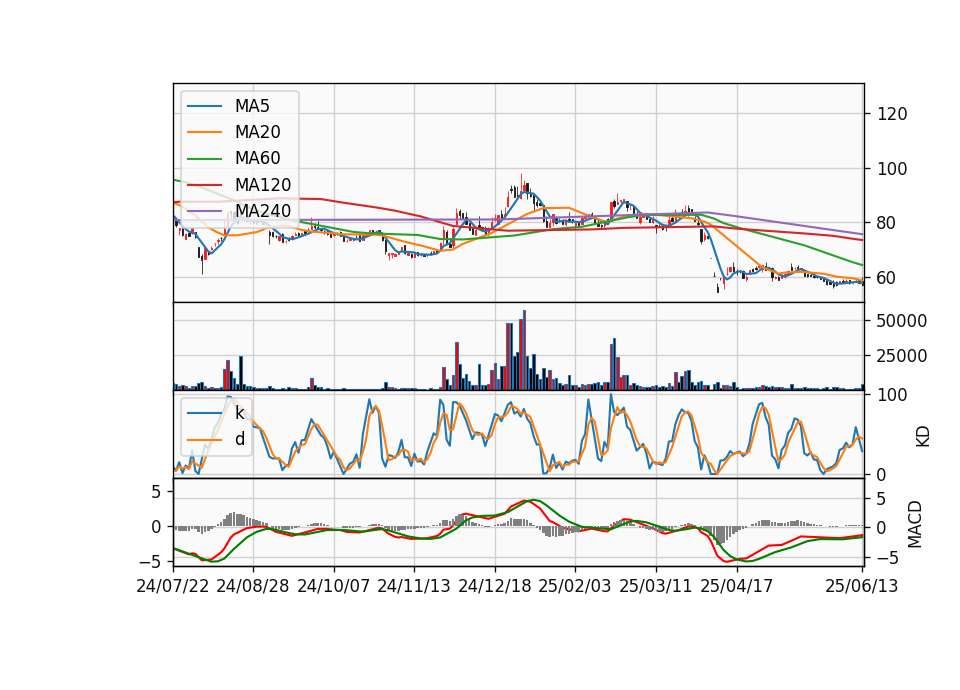Click the 60 price axis label
Screen dimensions: 960x690
pyautogui.click(x=887, y=278)
